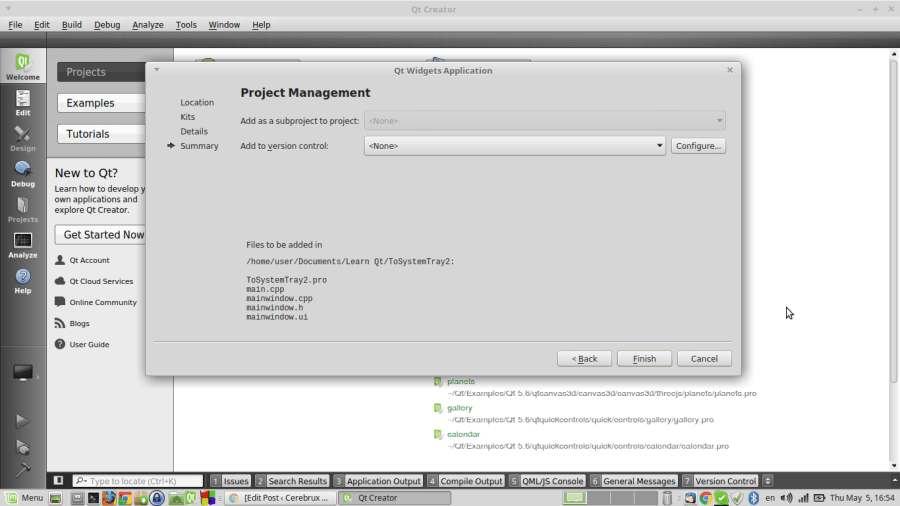The height and width of the screenshot is (506, 900).
Task: Open Edit mode in sidebar
Action: pos(23,103)
